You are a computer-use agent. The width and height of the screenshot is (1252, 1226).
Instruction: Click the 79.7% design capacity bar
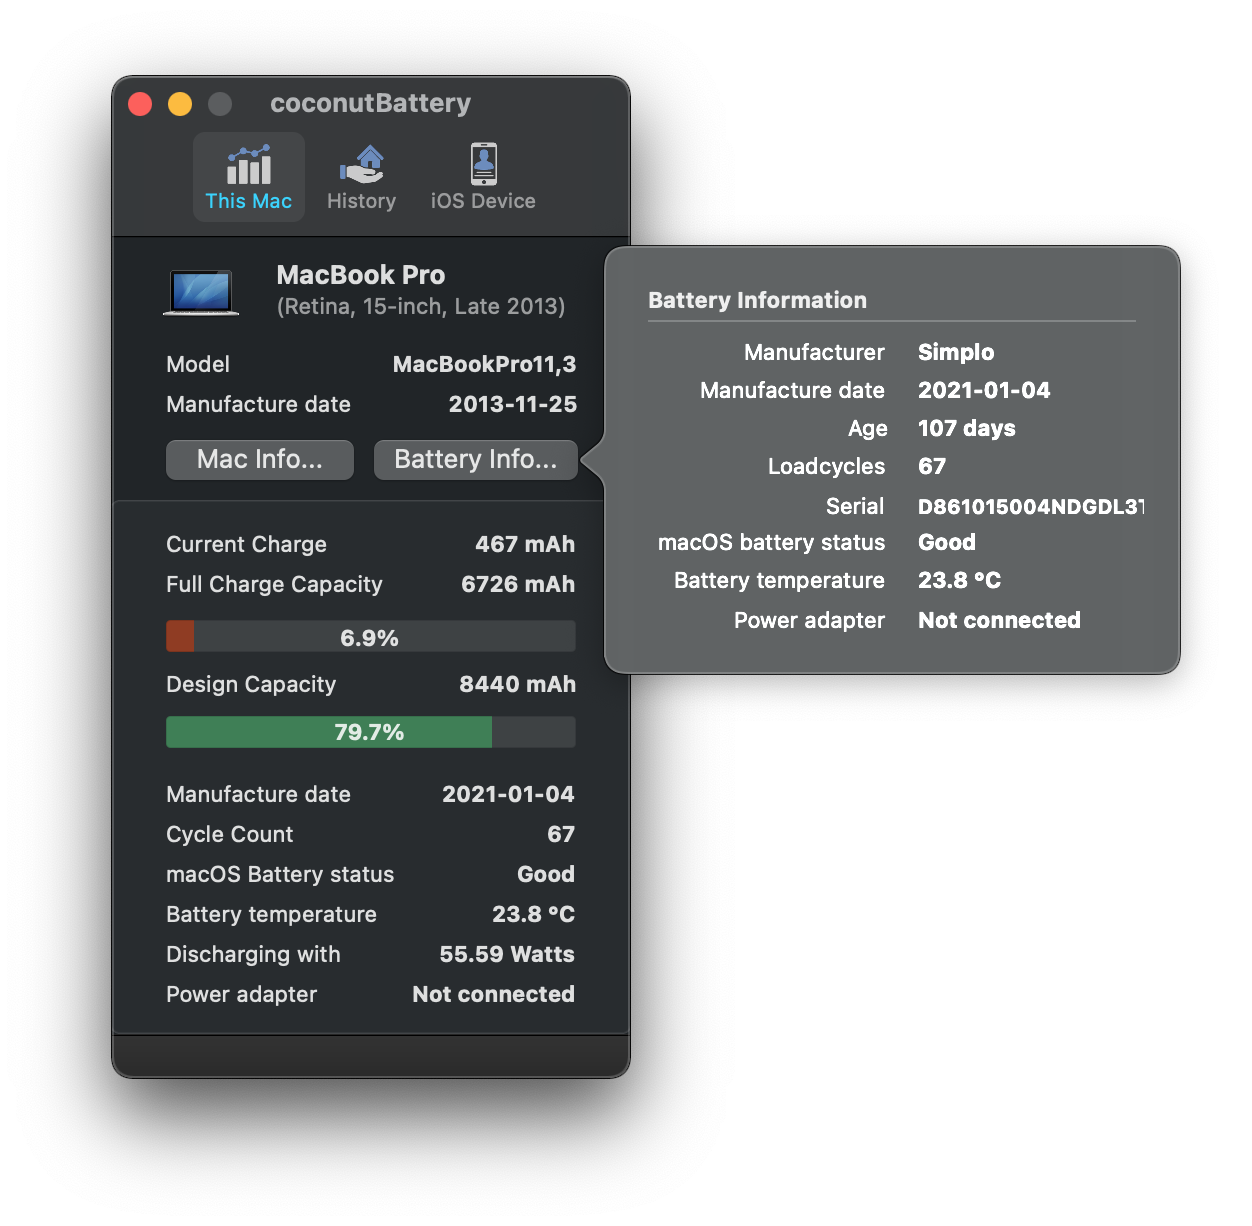click(370, 732)
